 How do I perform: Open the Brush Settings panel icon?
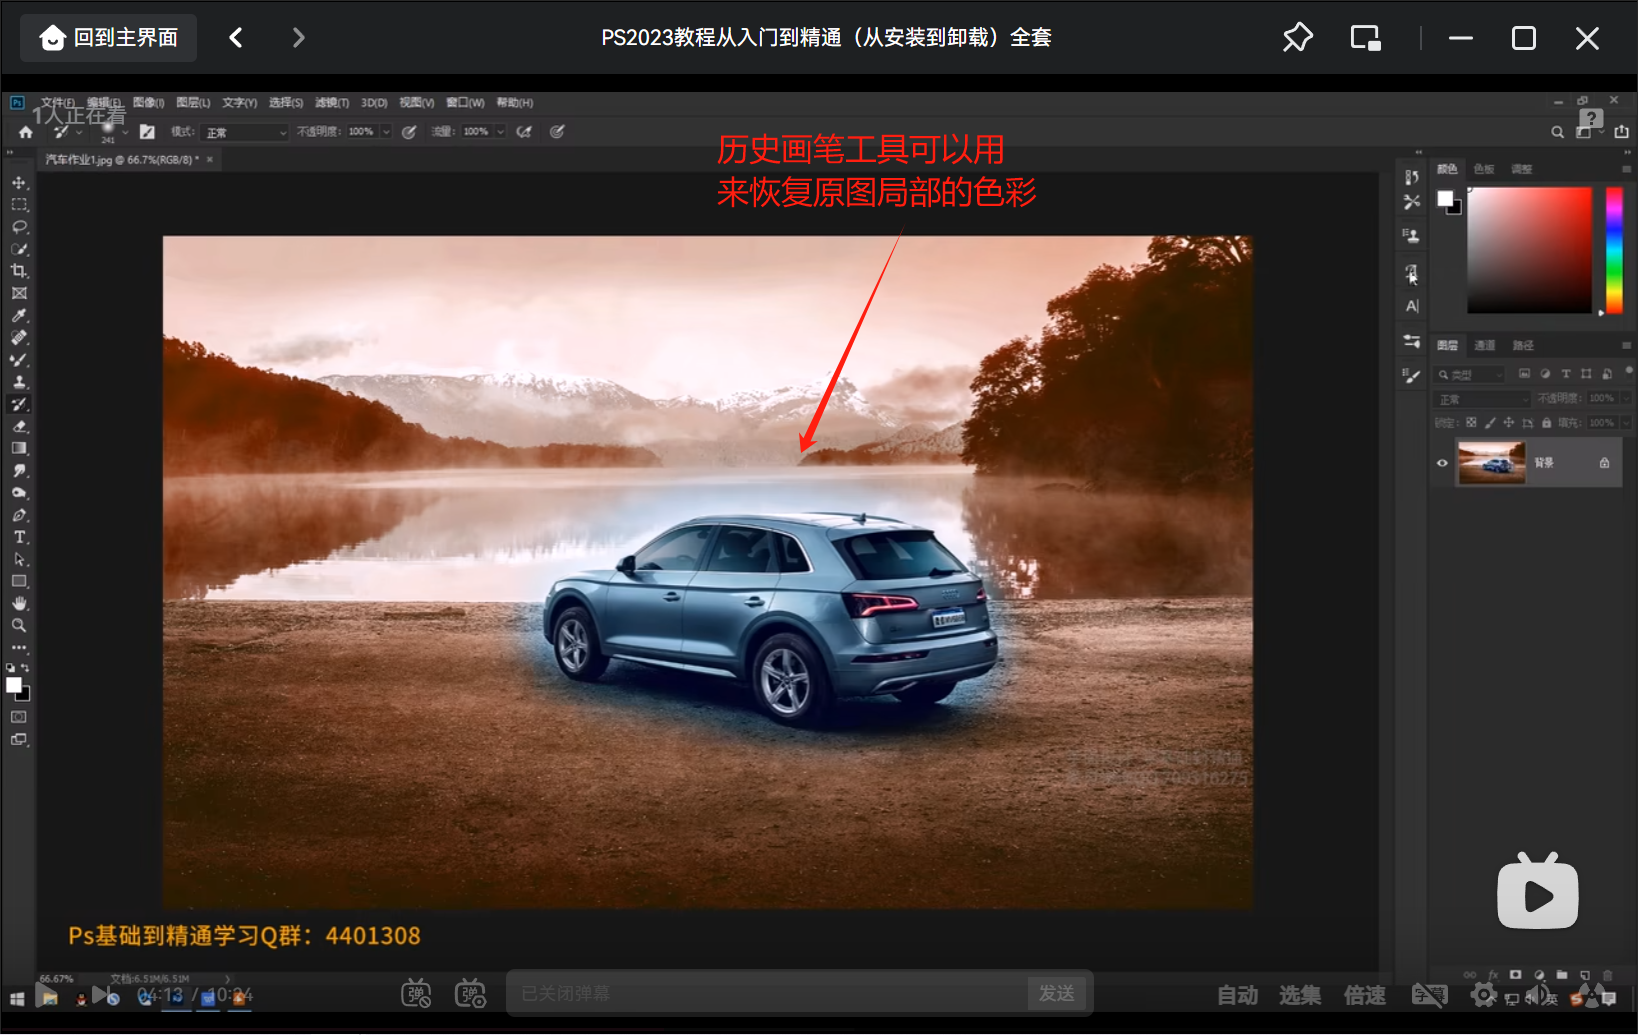(1411, 376)
